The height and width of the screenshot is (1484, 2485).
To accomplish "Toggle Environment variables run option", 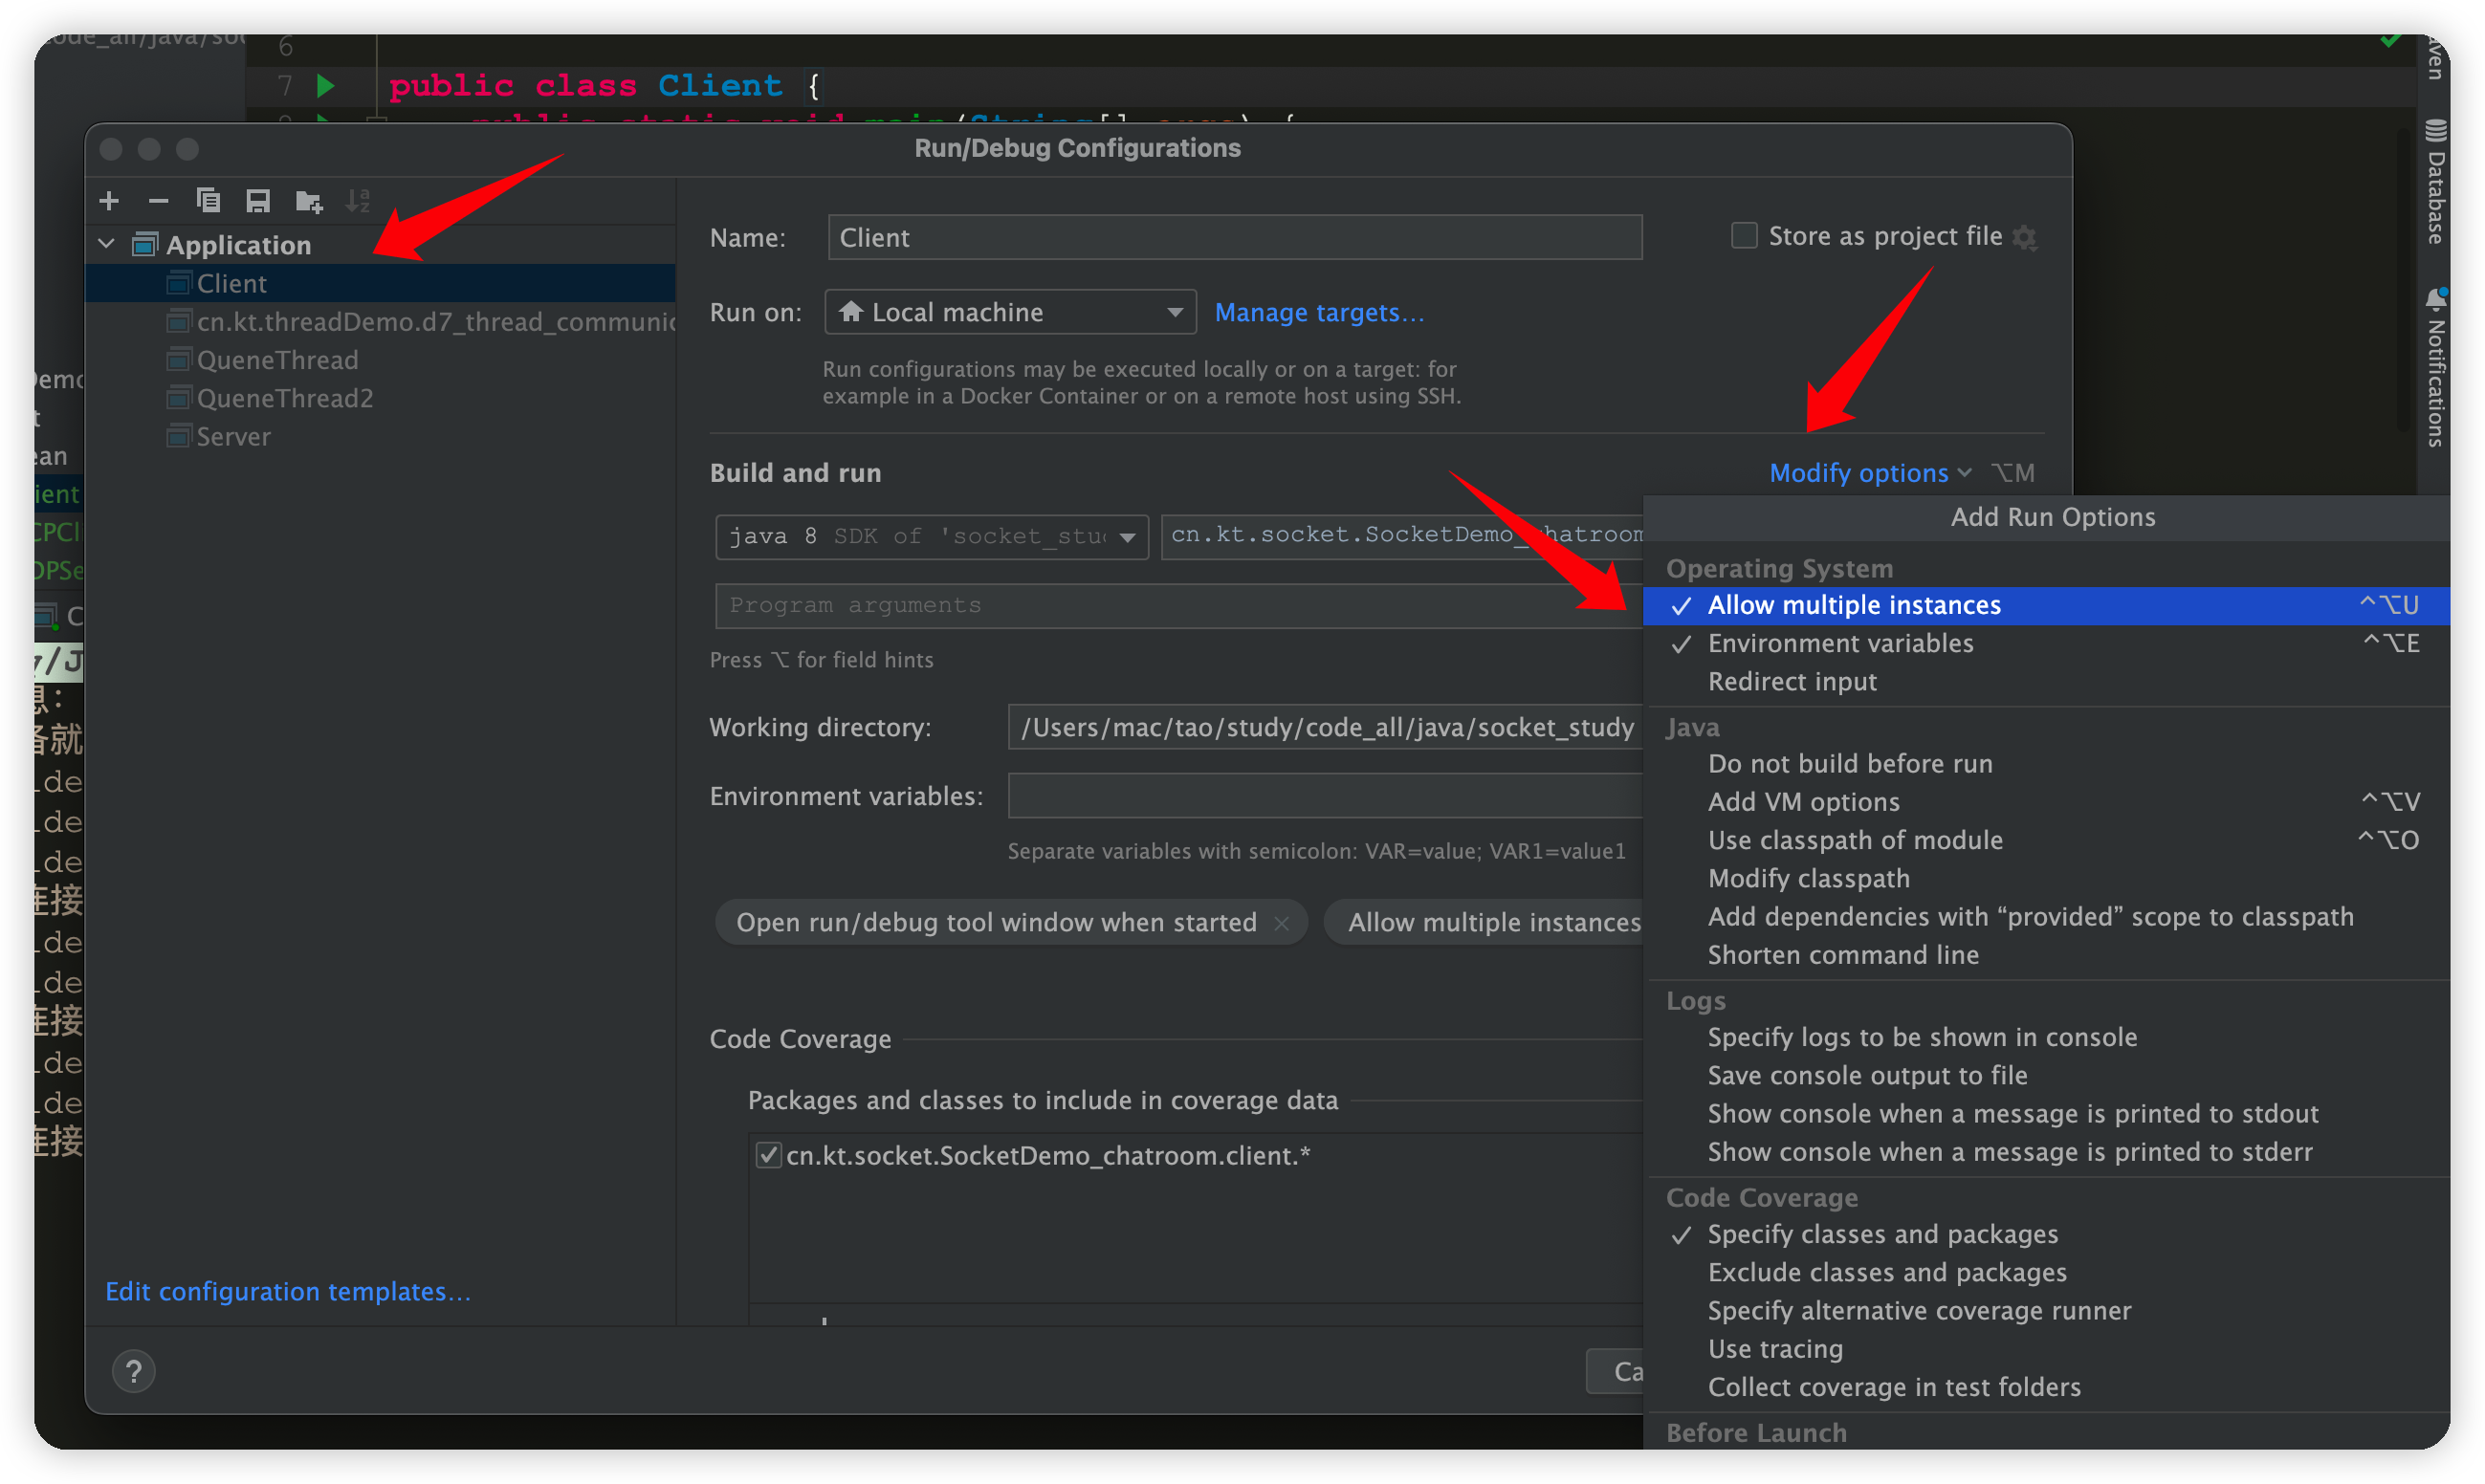I will (x=2046, y=644).
